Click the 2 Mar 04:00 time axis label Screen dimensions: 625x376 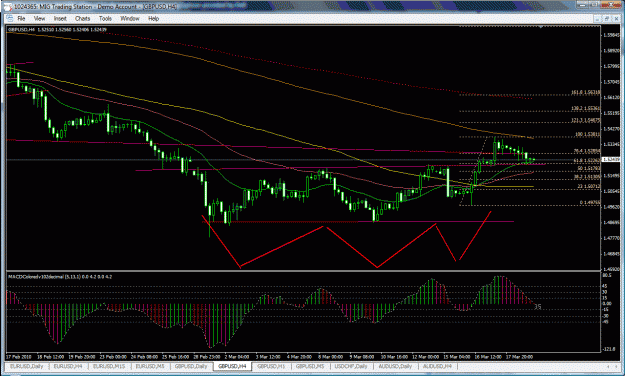237,357
